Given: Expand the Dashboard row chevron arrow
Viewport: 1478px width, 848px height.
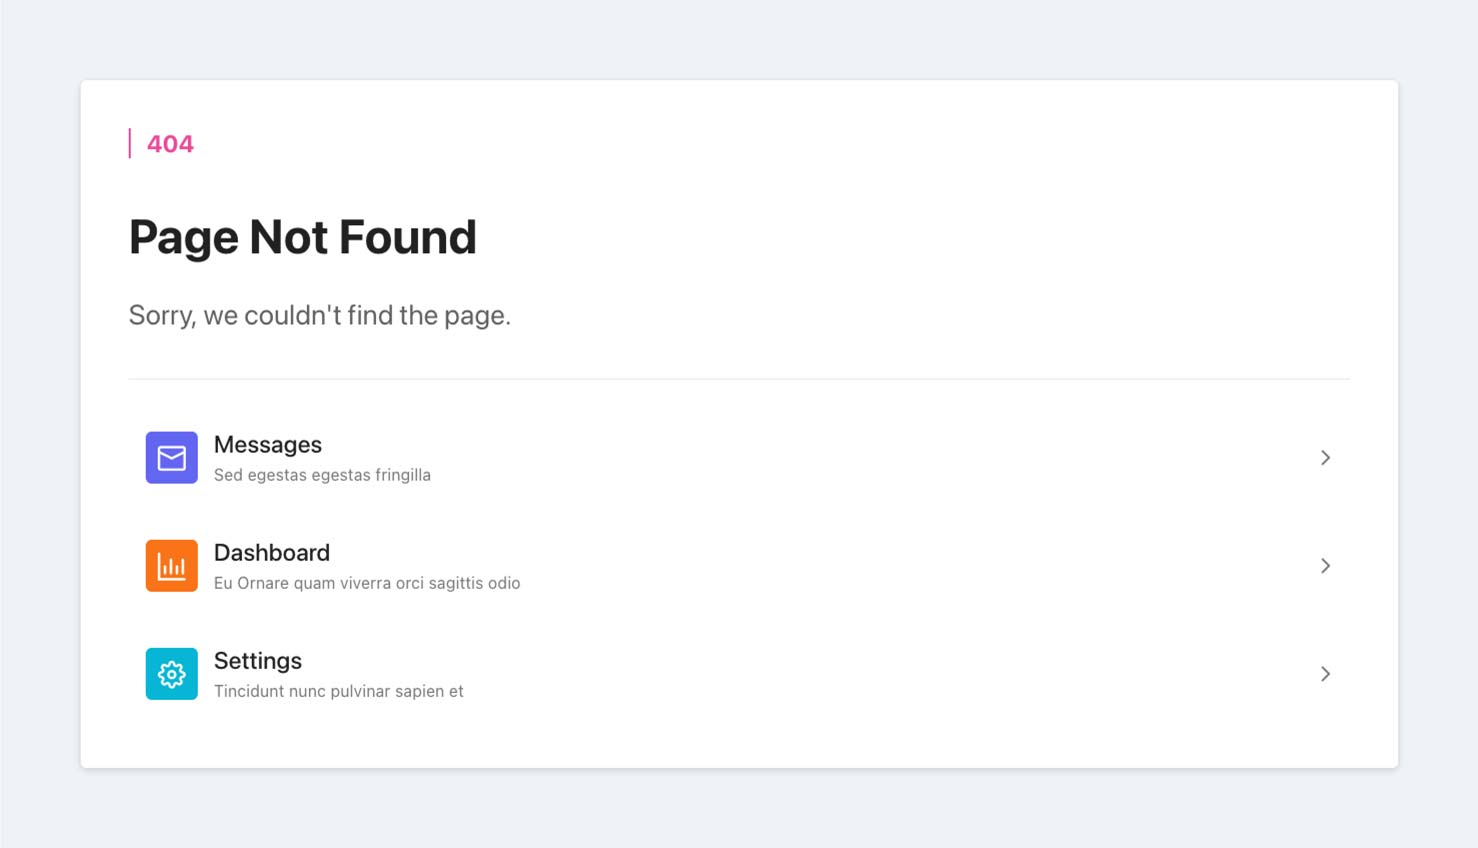Looking at the screenshot, I should [x=1325, y=566].
